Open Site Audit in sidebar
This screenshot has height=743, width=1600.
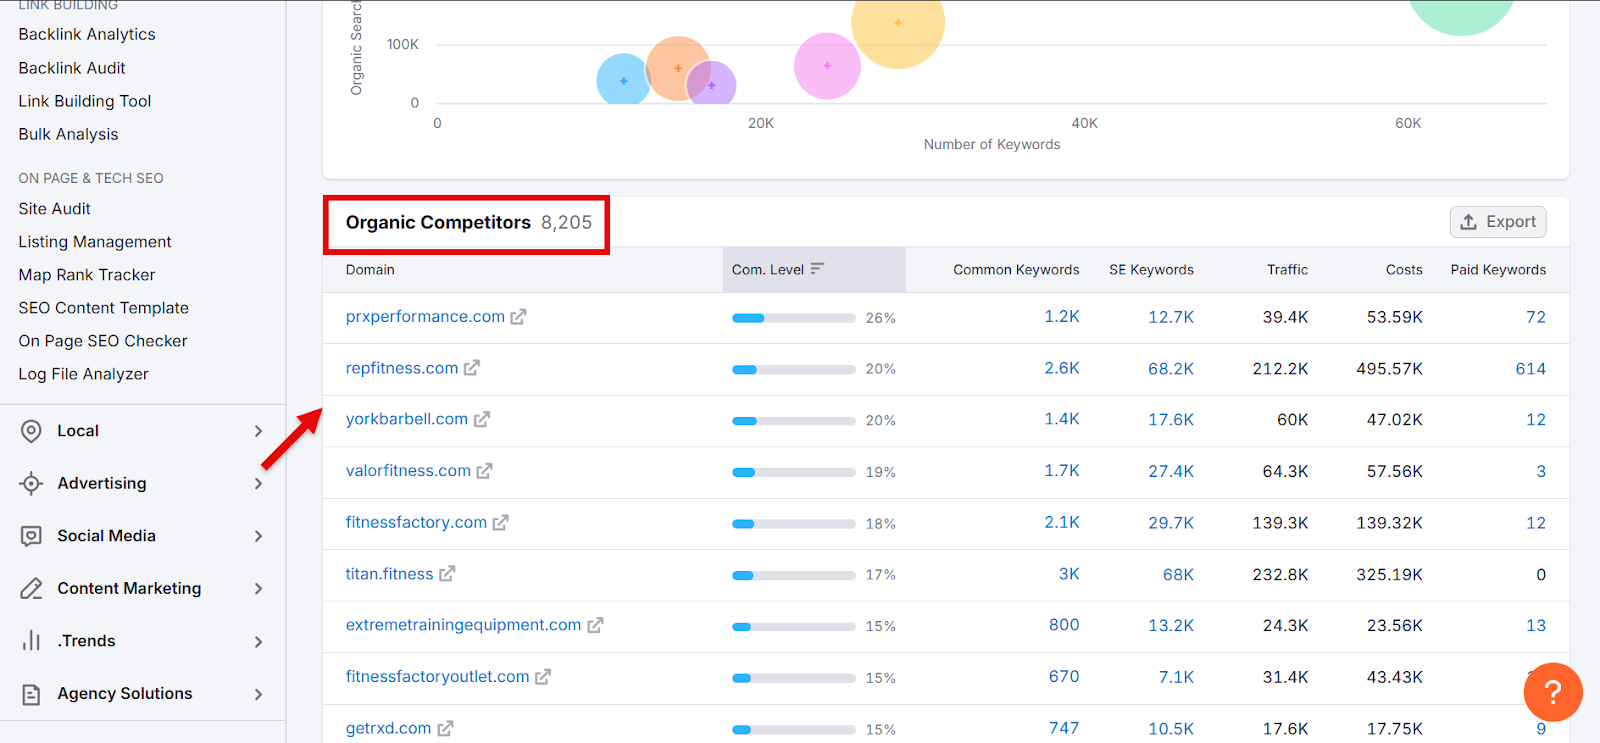(x=54, y=208)
